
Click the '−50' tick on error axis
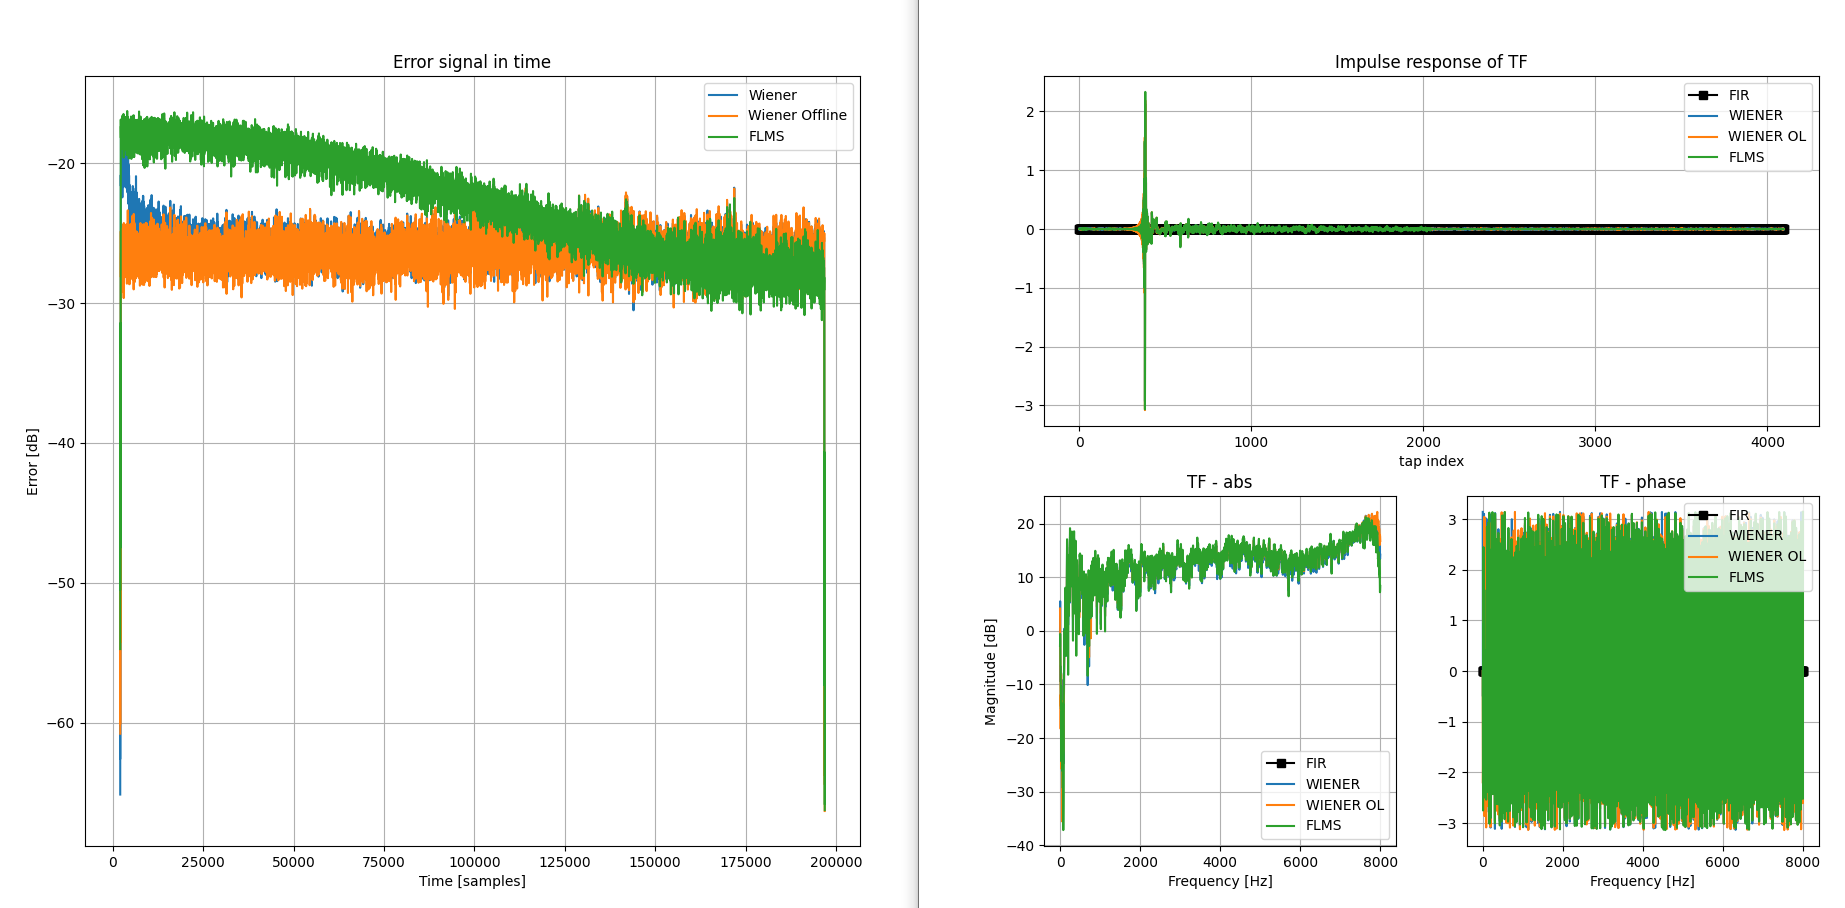pos(61,583)
